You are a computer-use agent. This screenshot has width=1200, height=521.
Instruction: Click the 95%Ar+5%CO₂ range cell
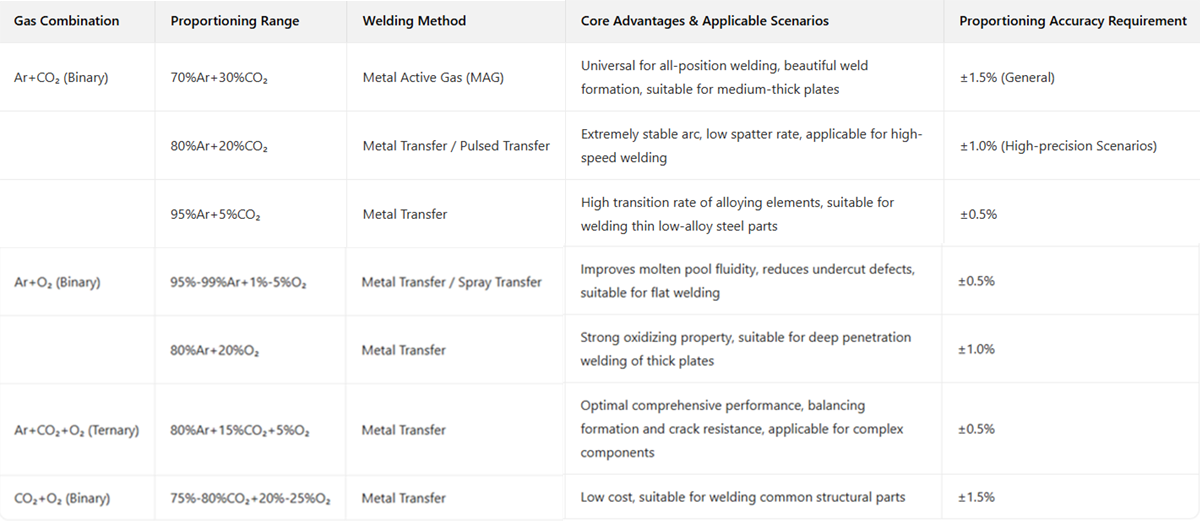click(x=216, y=214)
